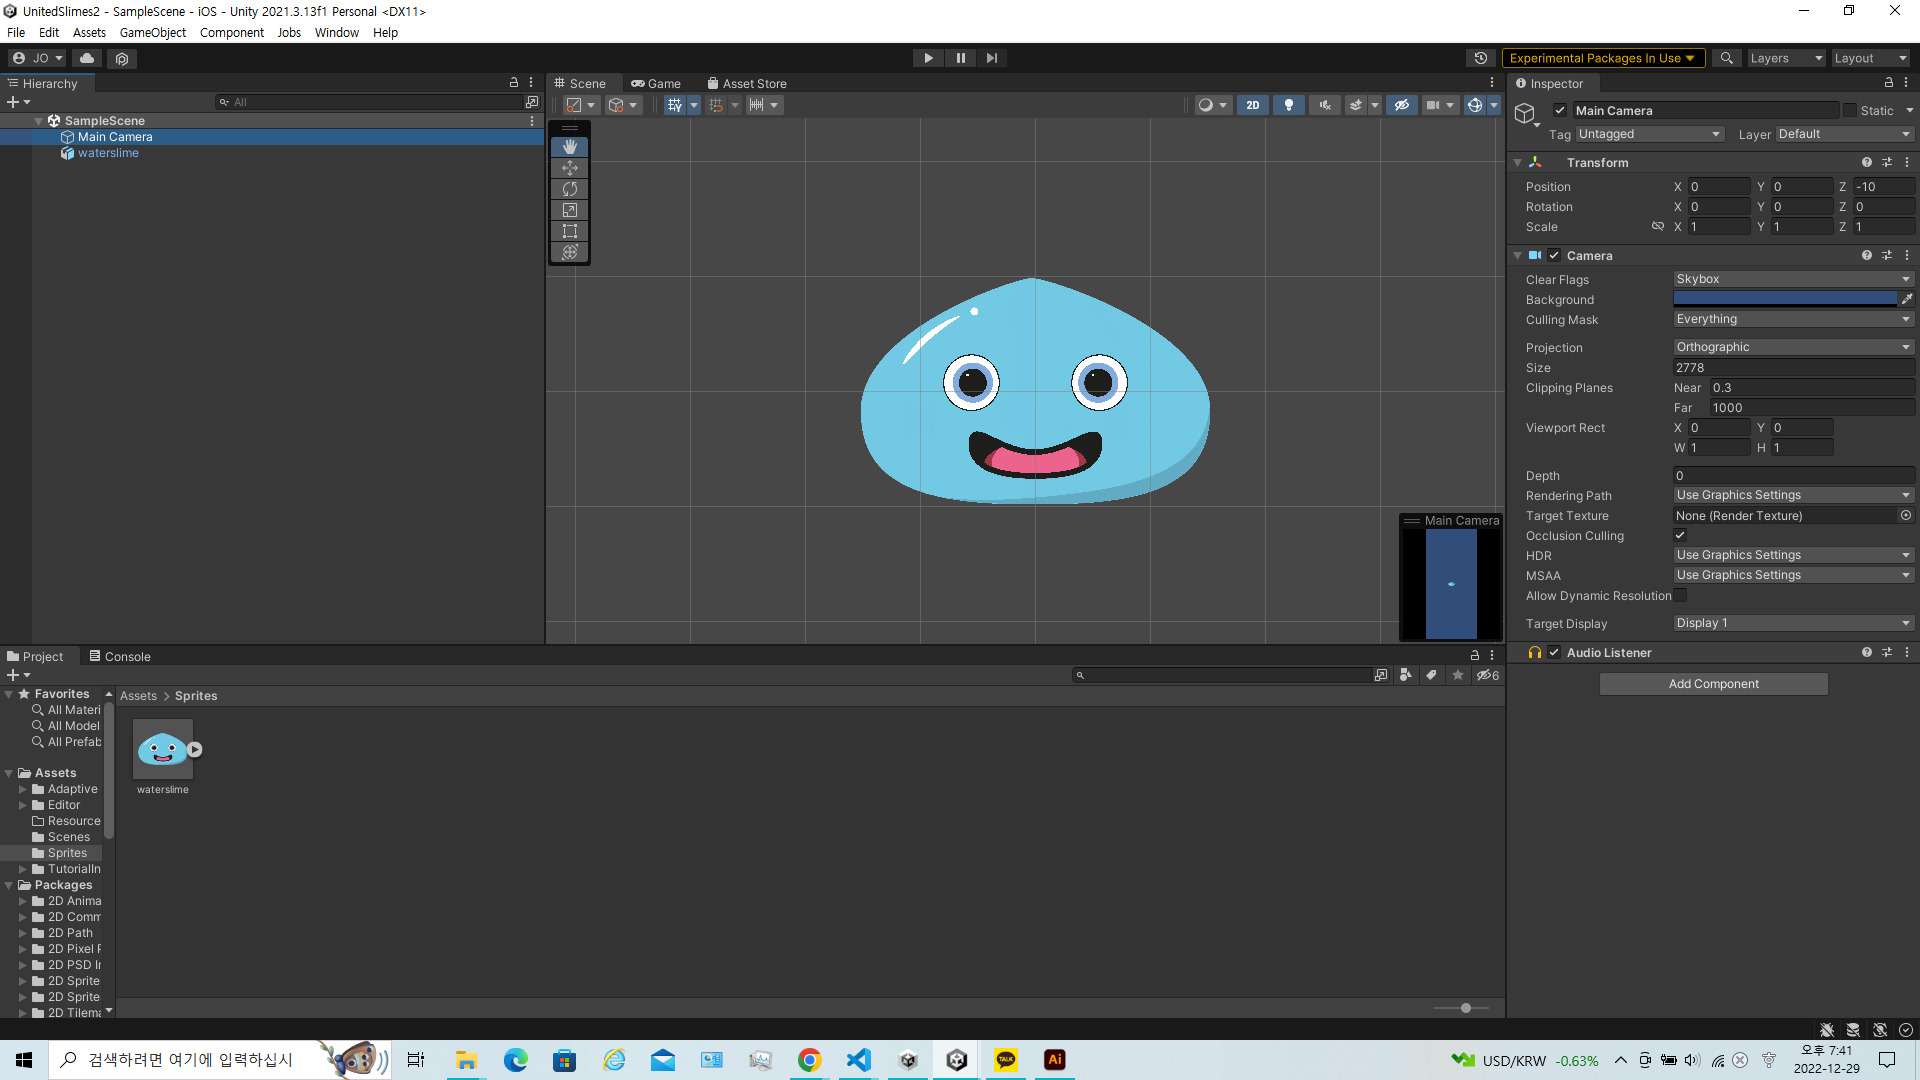Click the Pause button
The width and height of the screenshot is (1920, 1080).
[960, 58]
